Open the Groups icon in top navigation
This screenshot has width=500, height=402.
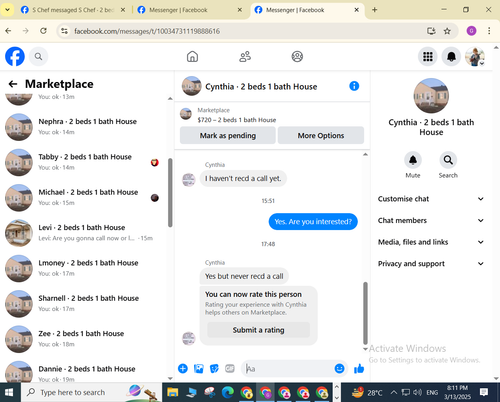point(297,57)
